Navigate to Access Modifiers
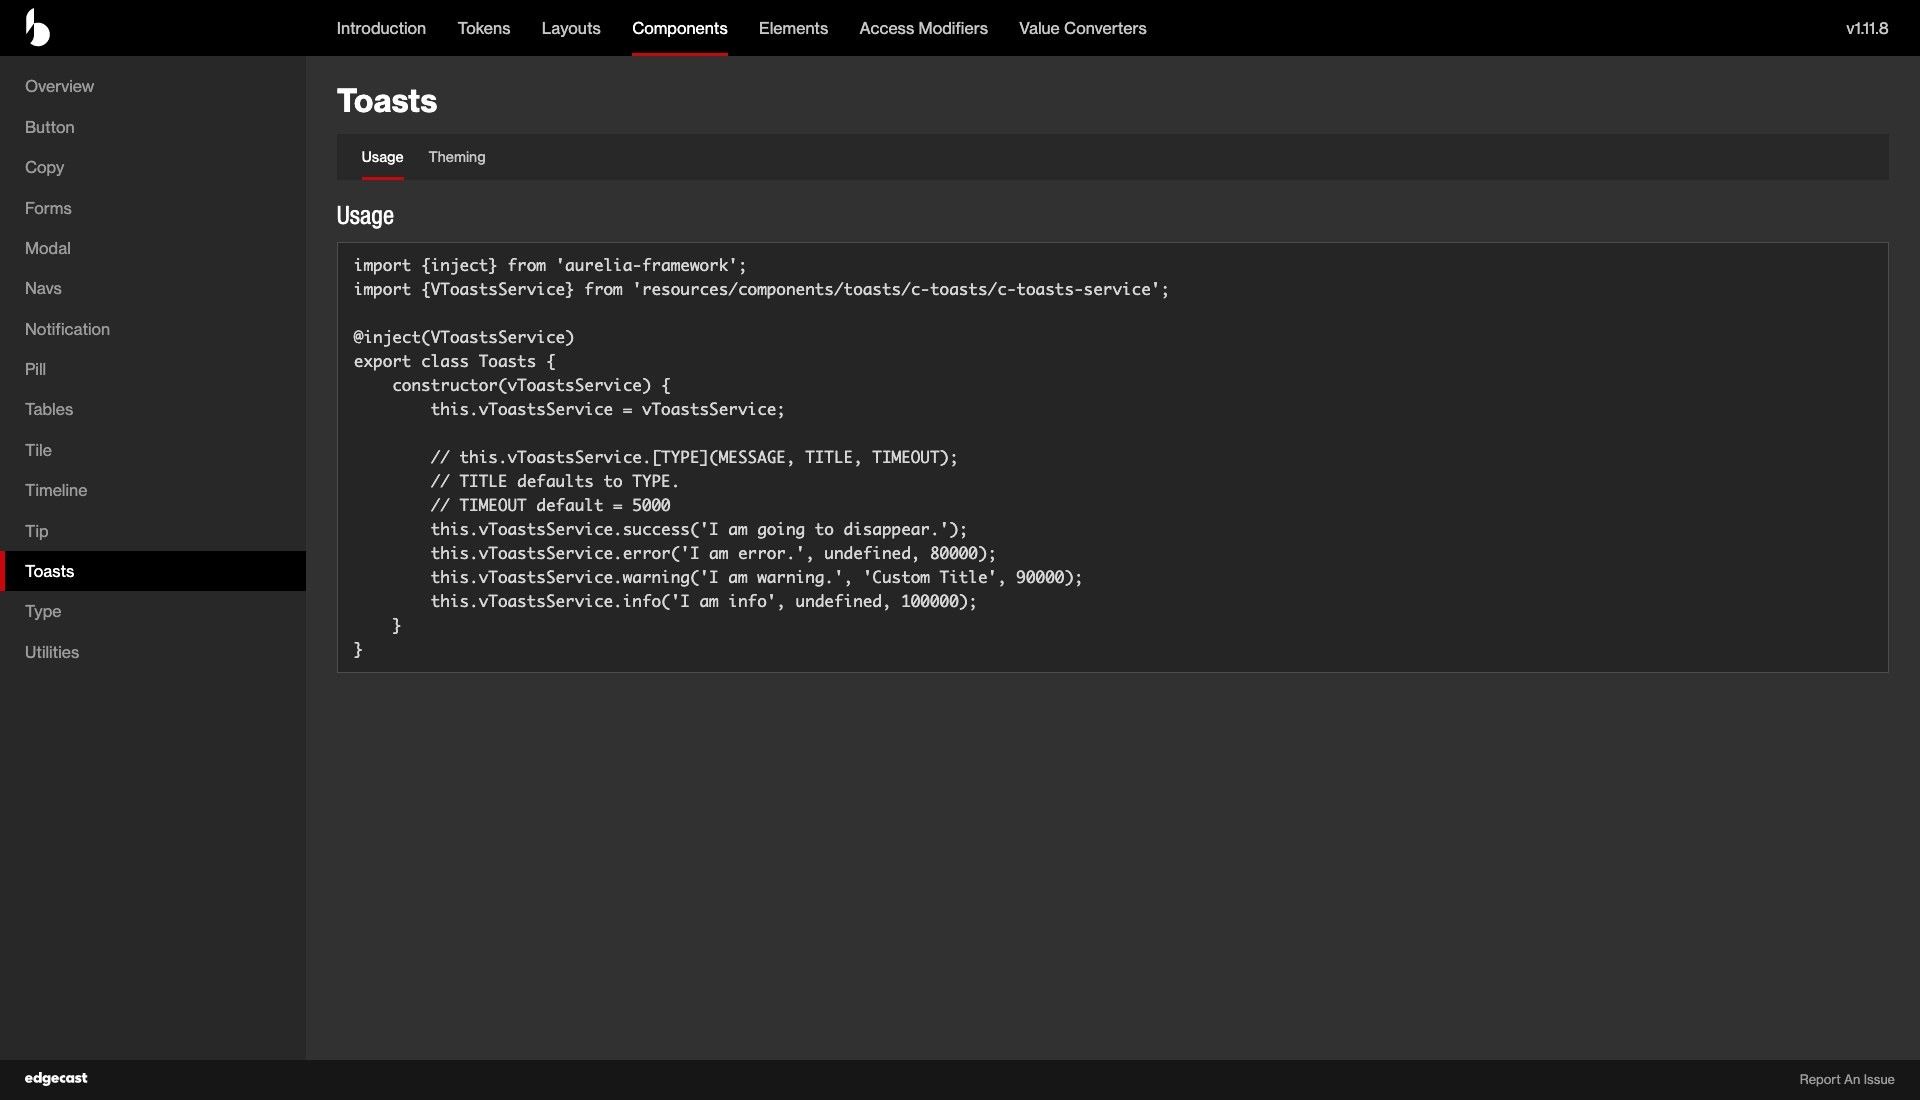 click(923, 28)
